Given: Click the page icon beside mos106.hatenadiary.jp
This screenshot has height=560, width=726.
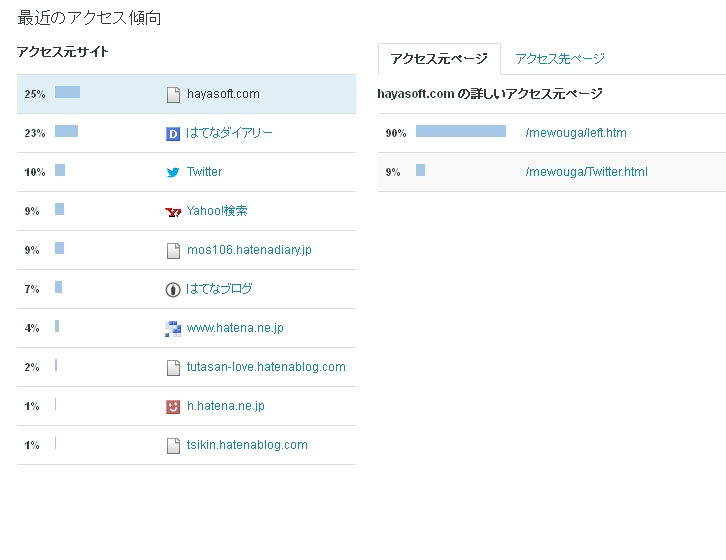Looking at the screenshot, I should [173, 251].
